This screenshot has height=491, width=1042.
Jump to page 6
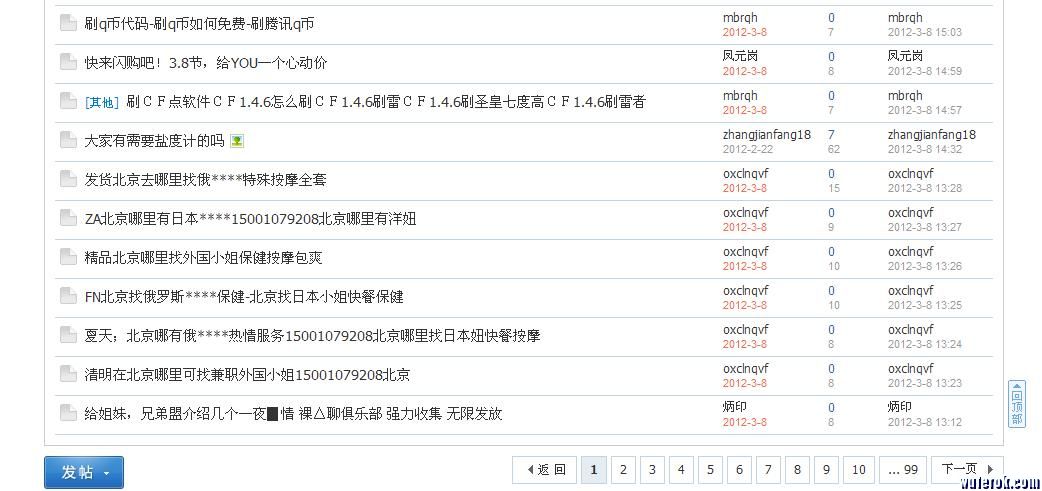pyautogui.click(x=739, y=470)
